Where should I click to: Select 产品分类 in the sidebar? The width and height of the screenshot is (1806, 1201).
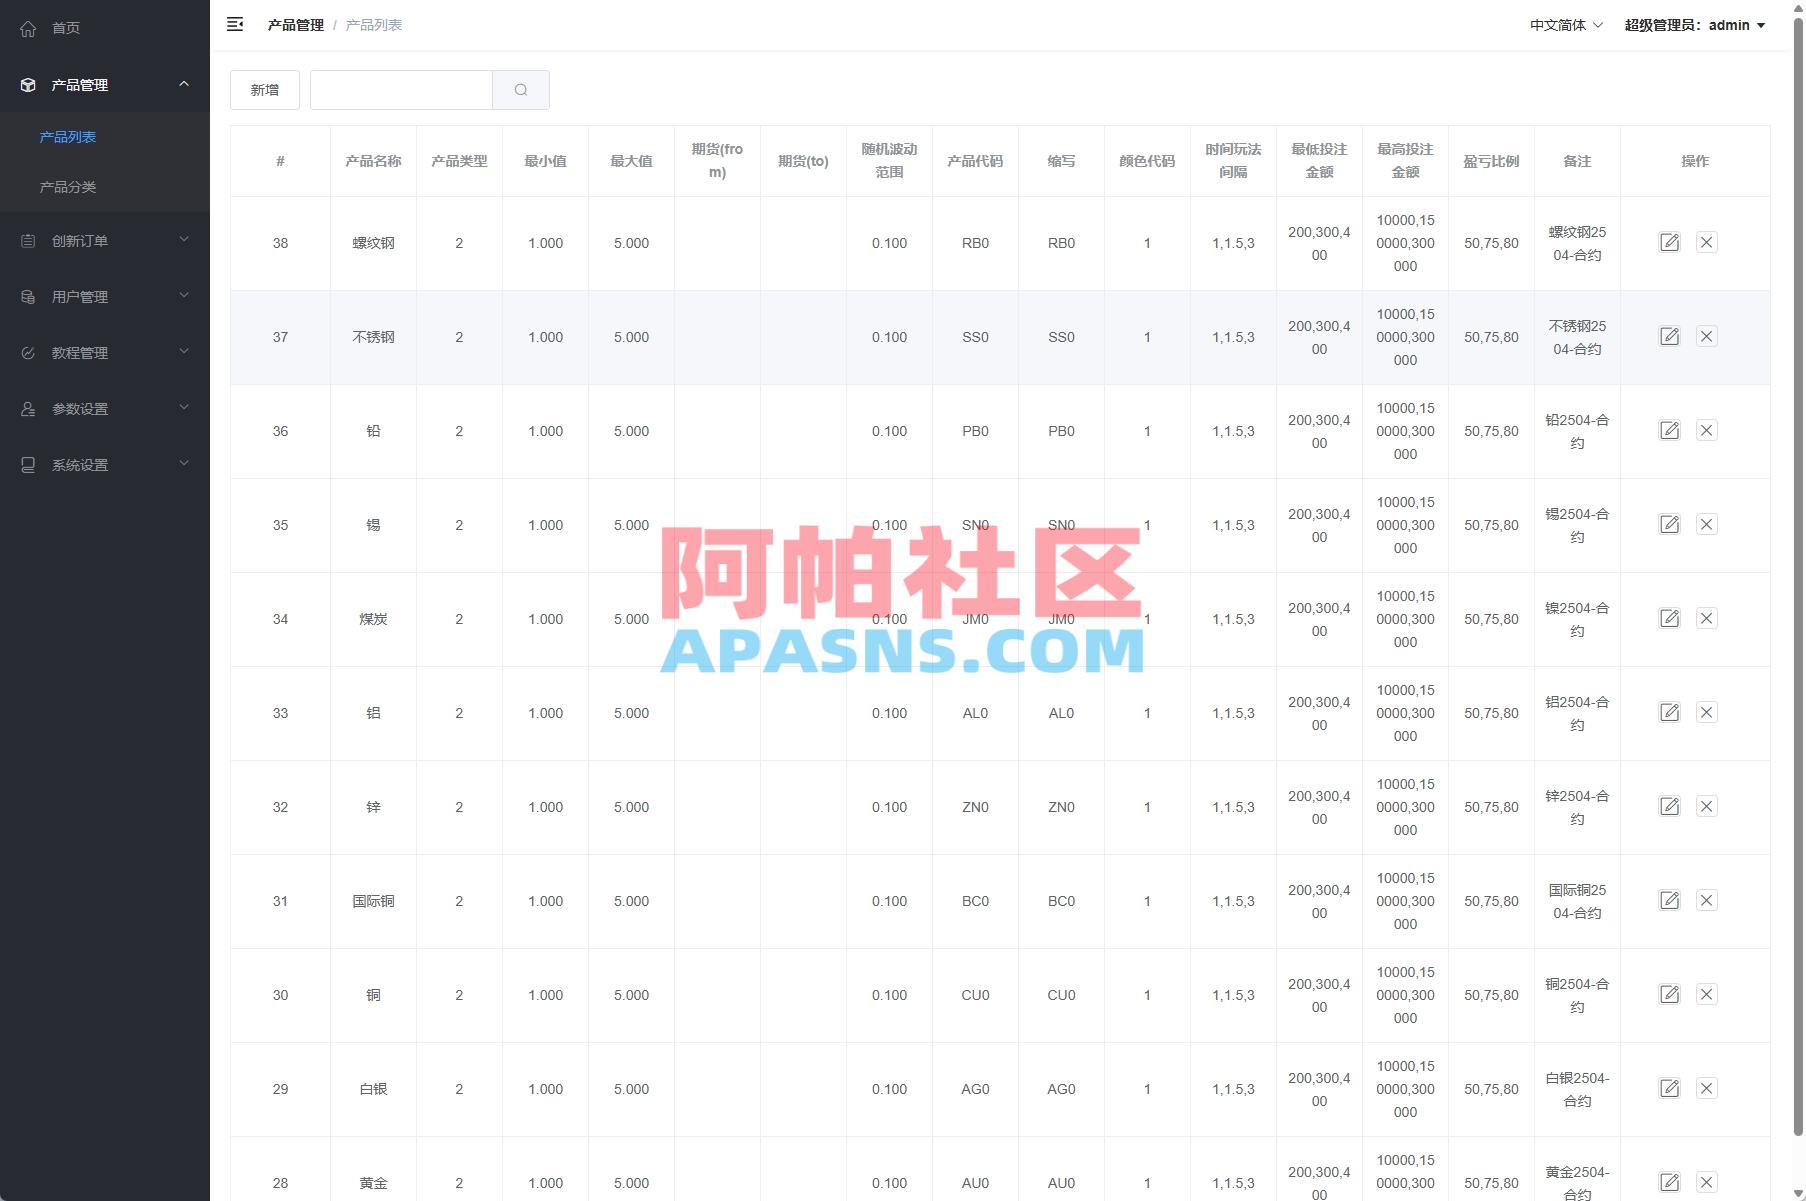(67, 186)
